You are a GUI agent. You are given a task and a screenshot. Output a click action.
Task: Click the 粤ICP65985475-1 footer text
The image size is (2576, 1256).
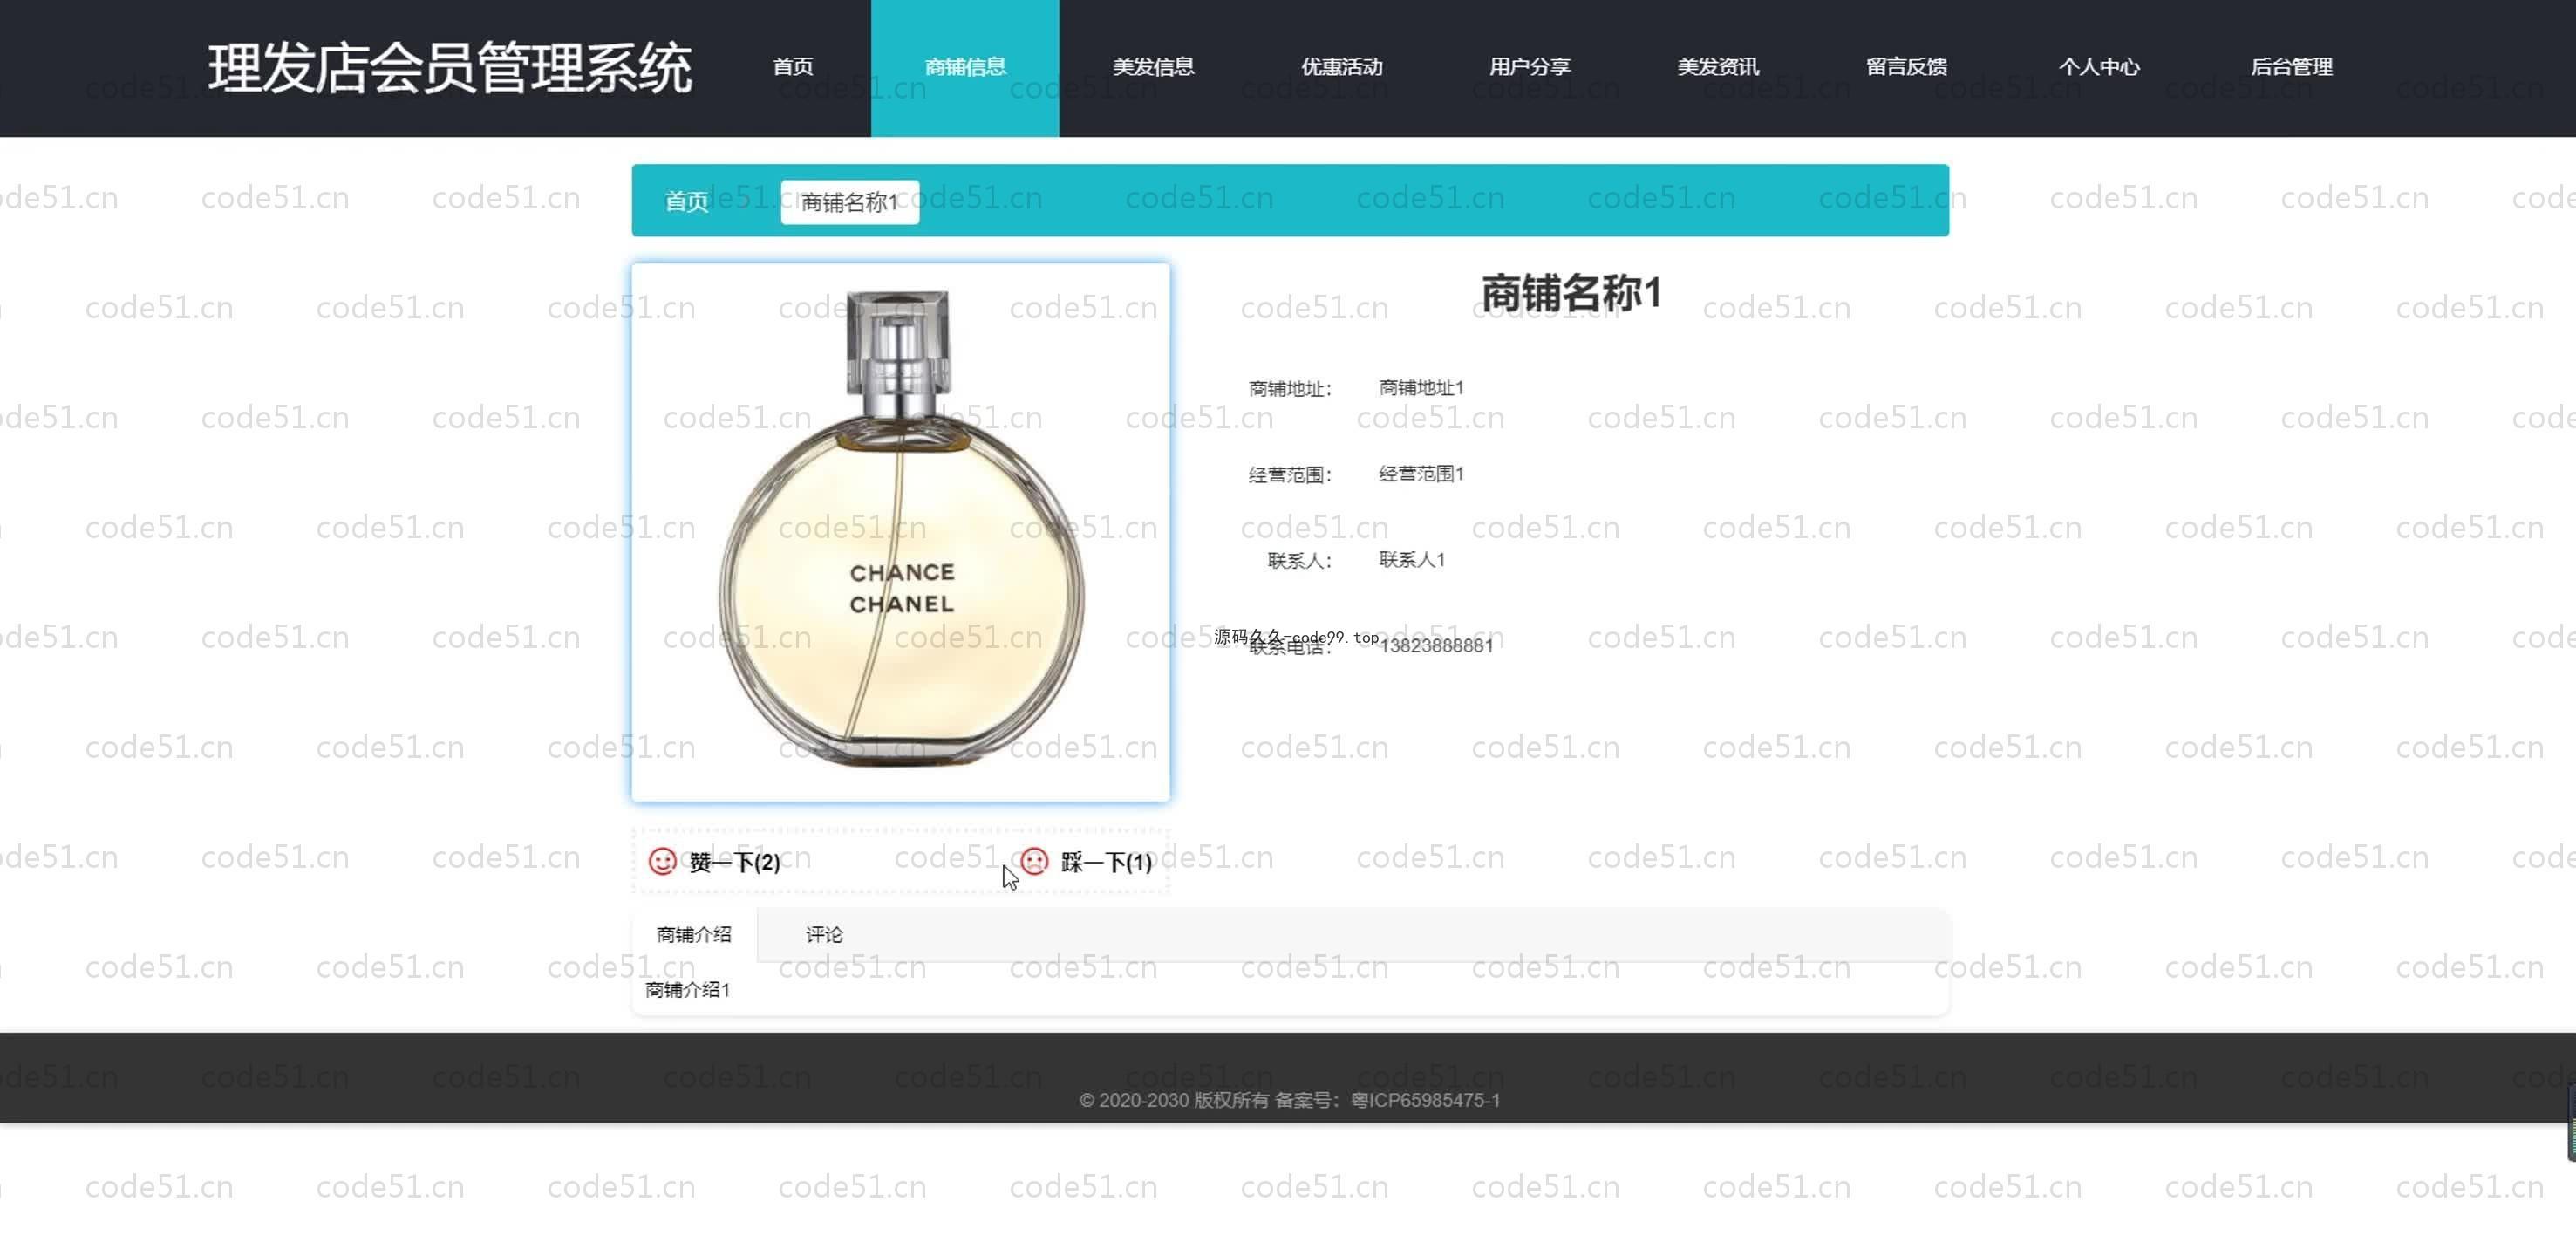1425,1100
